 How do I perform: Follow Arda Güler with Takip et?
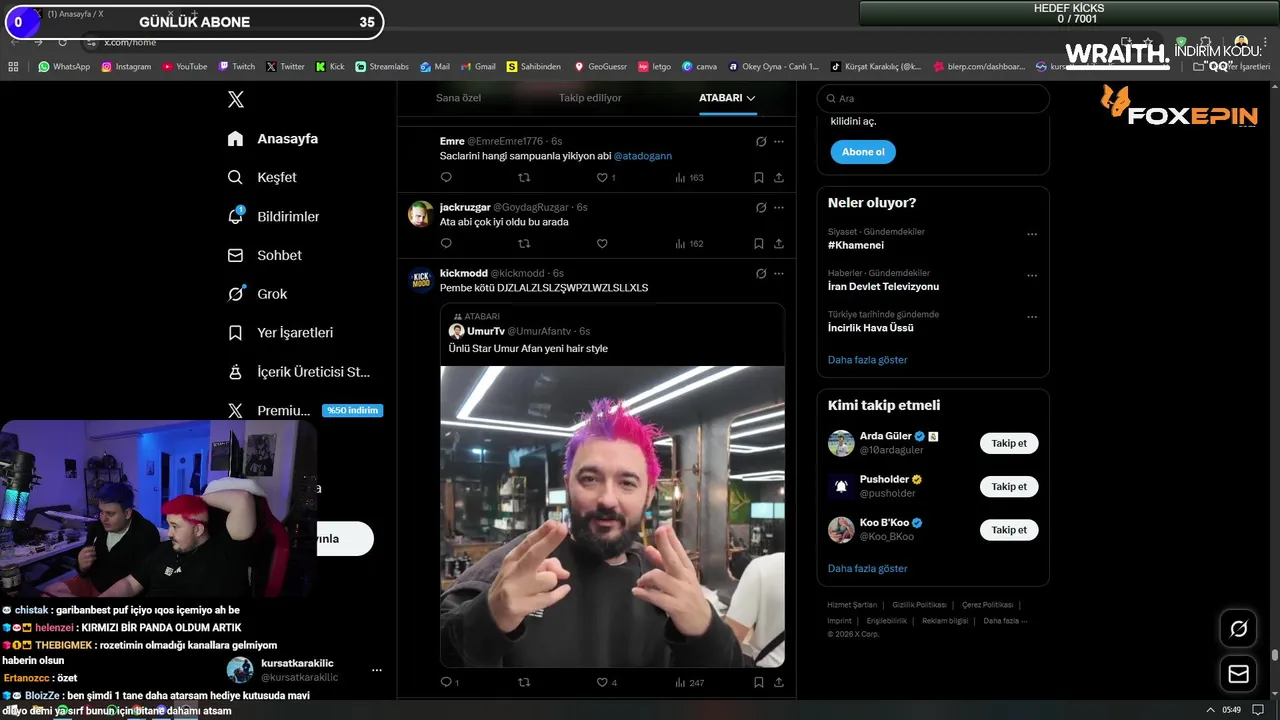tap(1009, 443)
